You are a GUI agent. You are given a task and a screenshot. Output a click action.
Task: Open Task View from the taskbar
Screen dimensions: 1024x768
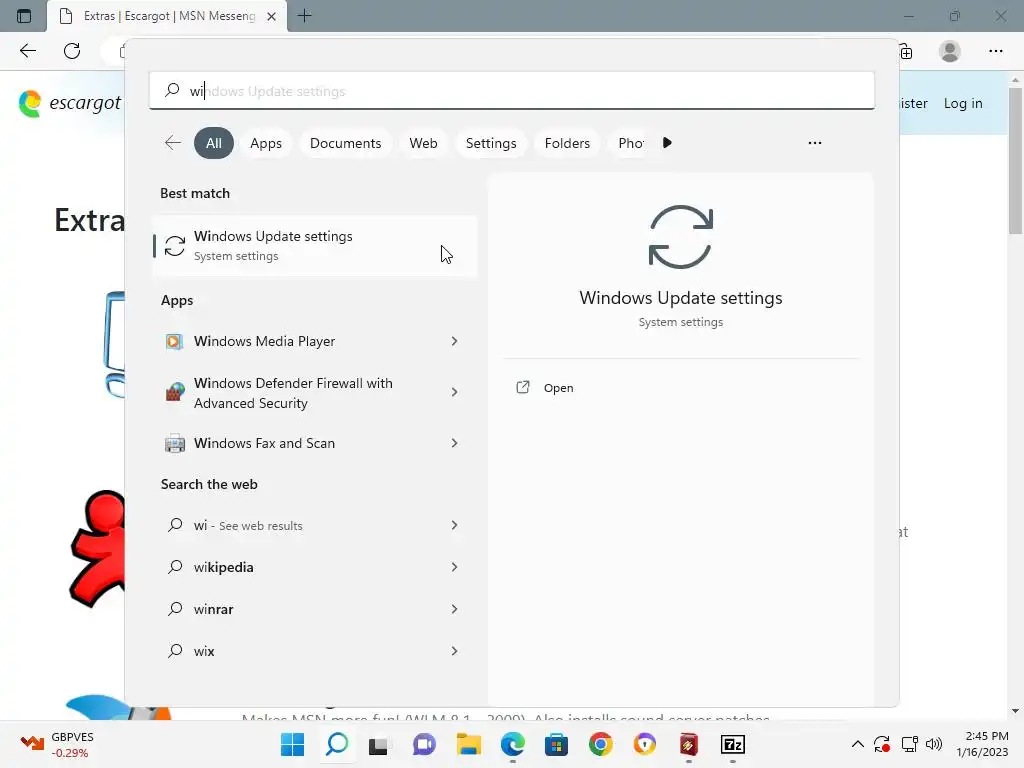pos(378,744)
